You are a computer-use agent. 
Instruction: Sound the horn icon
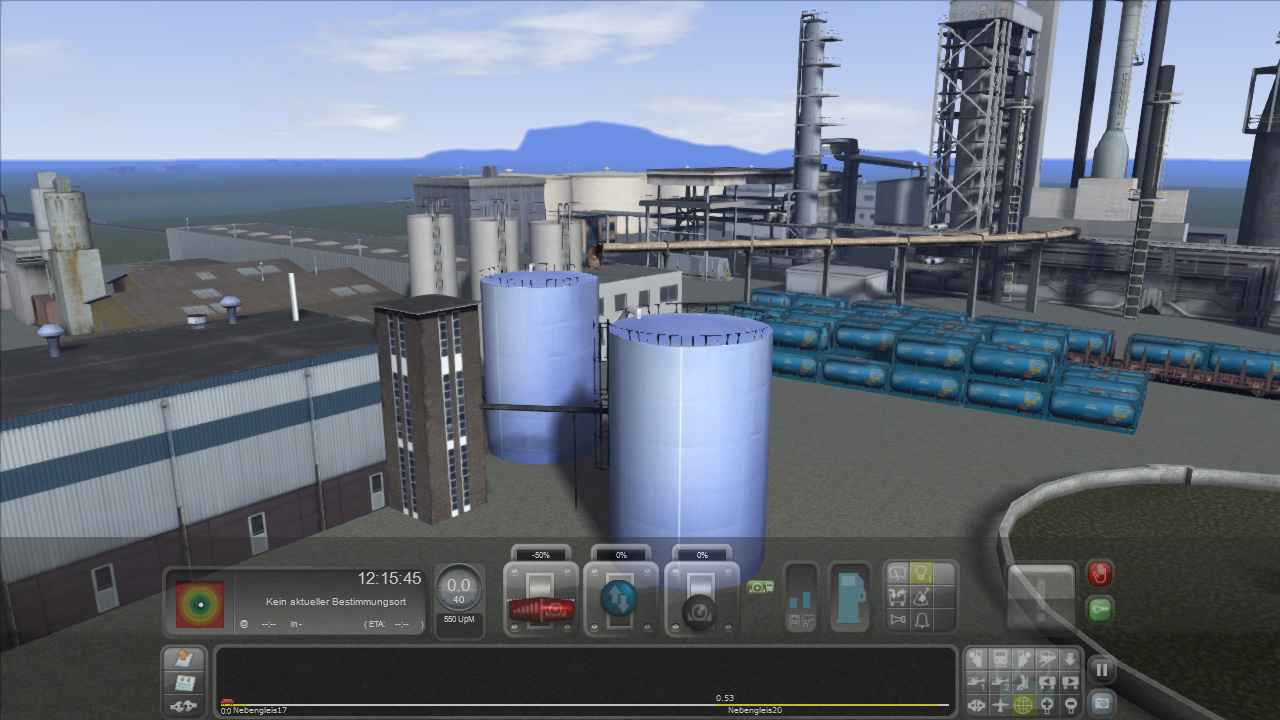pyautogui.click(x=898, y=620)
